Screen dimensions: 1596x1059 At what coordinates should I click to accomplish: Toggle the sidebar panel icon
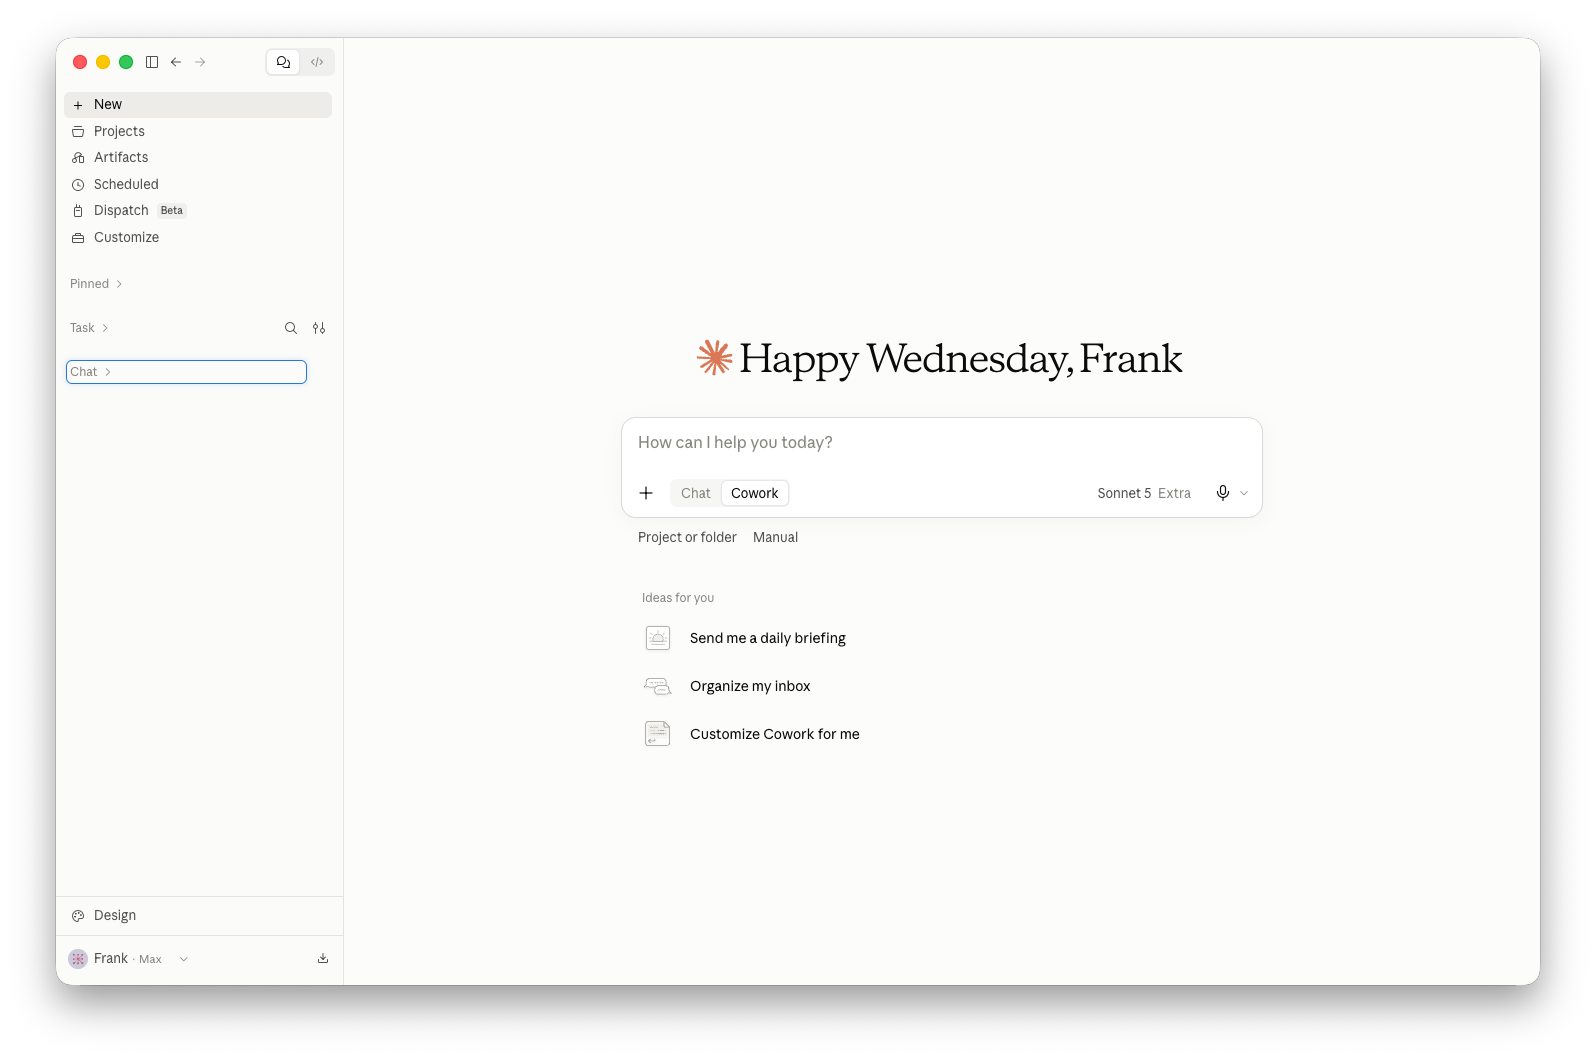coord(152,62)
